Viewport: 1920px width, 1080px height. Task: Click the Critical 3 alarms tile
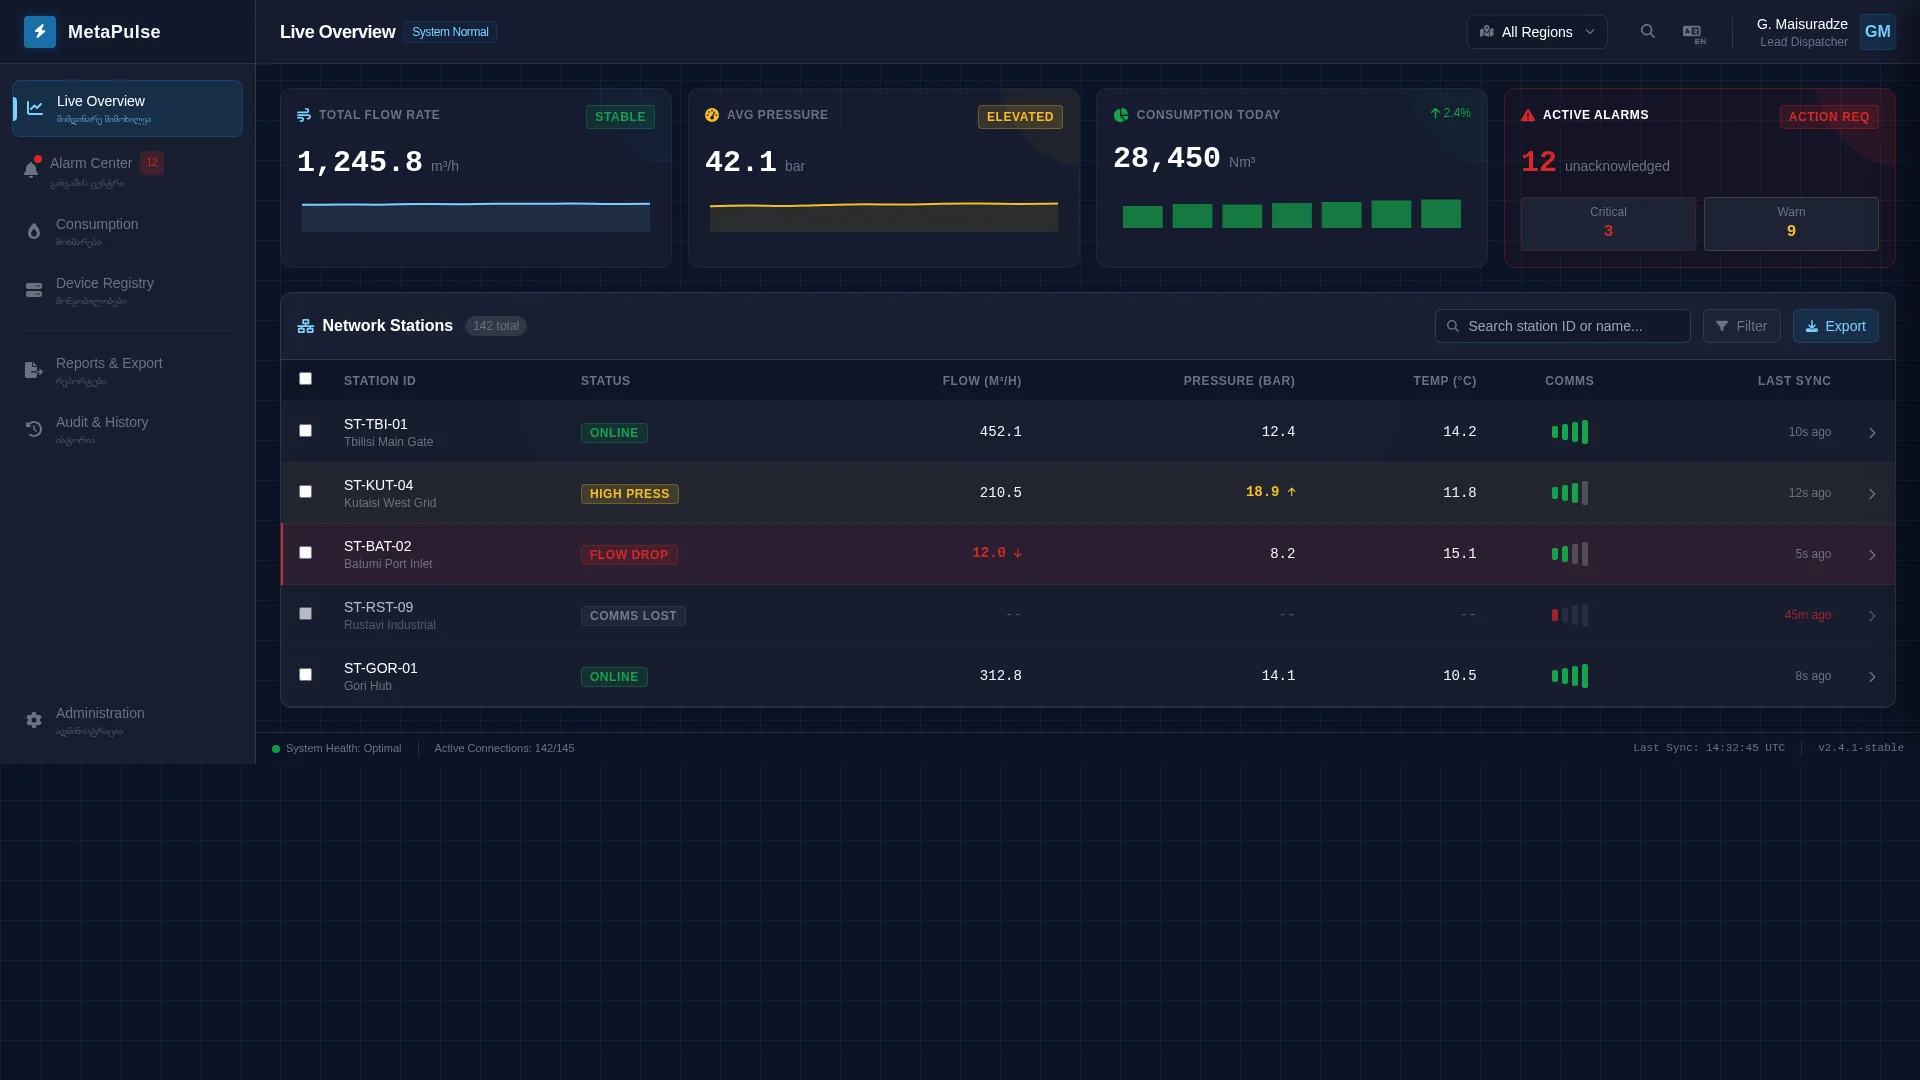[x=1608, y=223]
